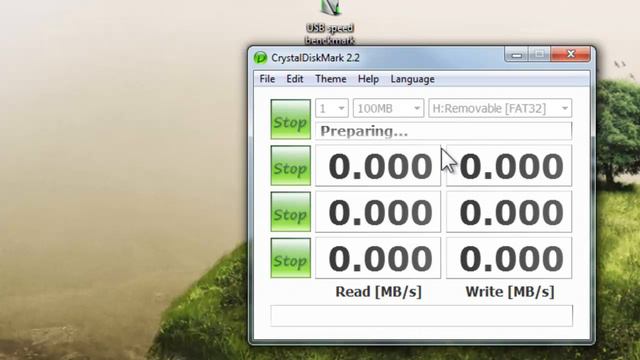
Task: Click the Preparing... status field
Action: point(443,131)
